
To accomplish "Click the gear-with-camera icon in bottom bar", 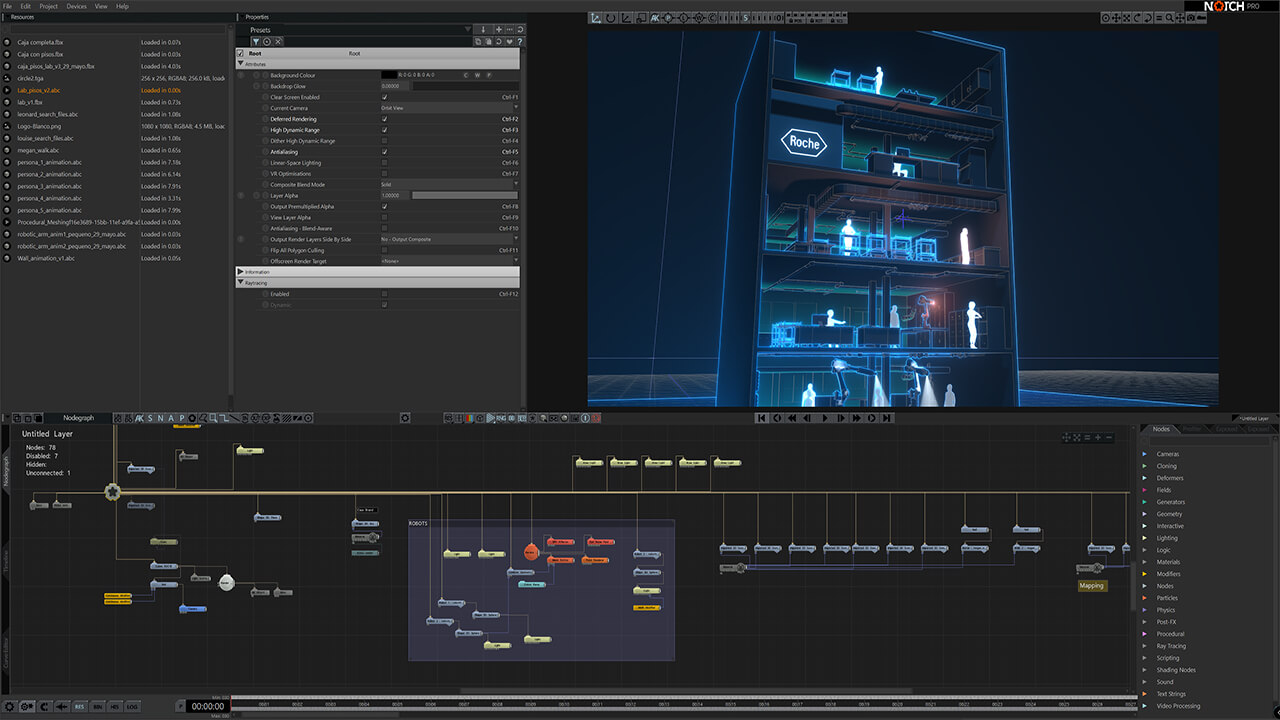I will click(28, 706).
